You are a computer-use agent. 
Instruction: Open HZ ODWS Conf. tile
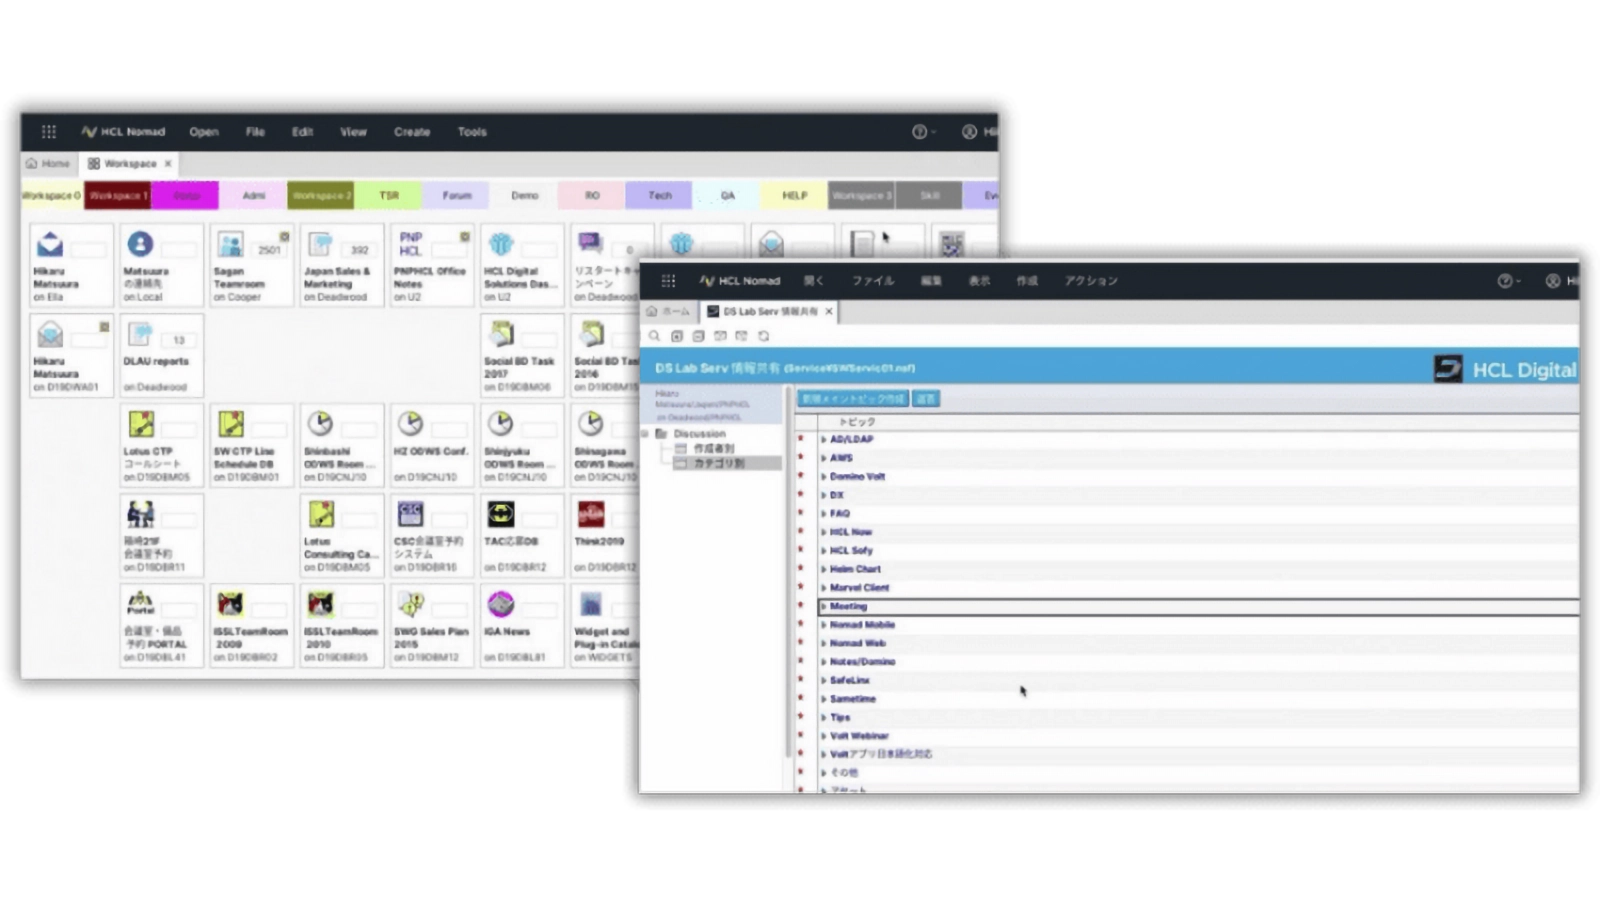pyautogui.click(x=431, y=446)
